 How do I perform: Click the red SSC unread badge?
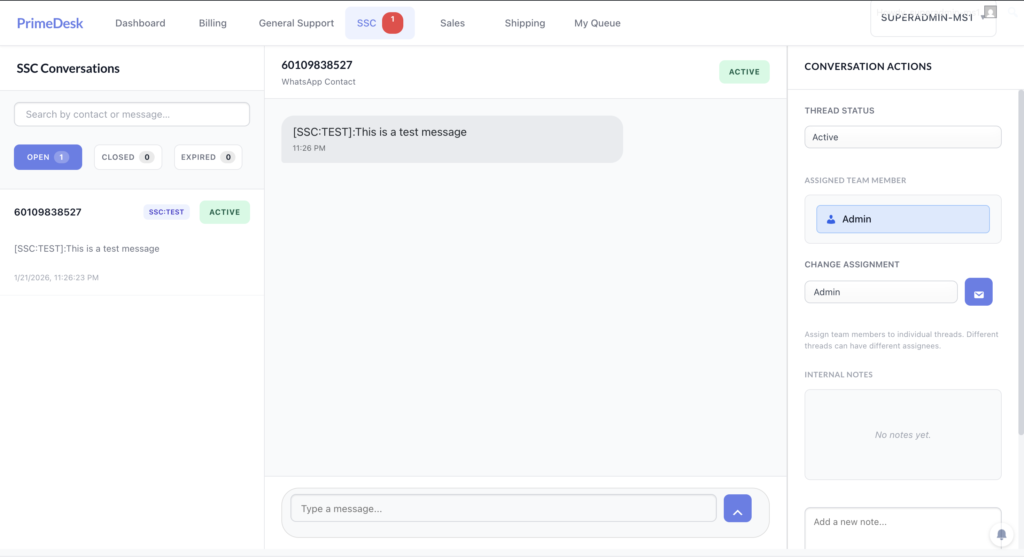pyautogui.click(x=392, y=22)
